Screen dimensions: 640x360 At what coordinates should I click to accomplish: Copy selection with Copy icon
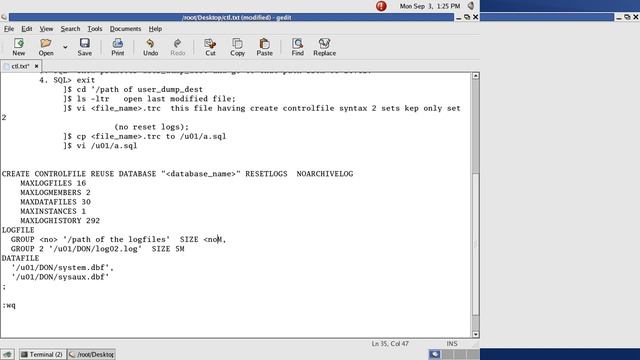coord(237,47)
